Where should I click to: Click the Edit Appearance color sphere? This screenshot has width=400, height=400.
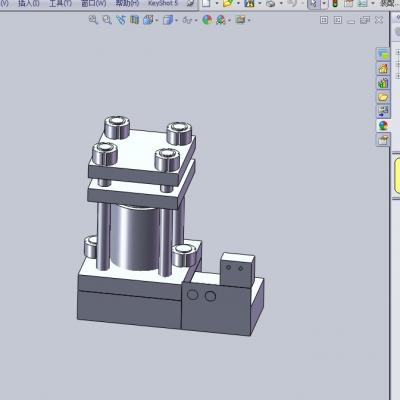click(207, 20)
